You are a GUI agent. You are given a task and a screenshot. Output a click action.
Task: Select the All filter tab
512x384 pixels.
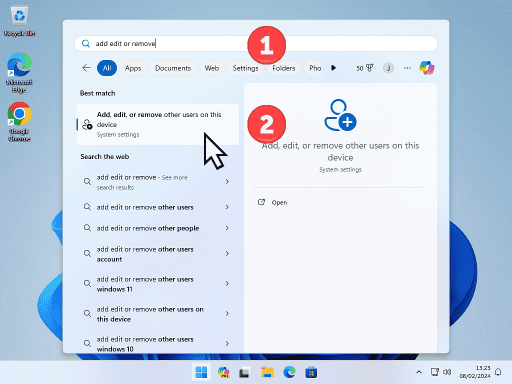click(107, 68)
